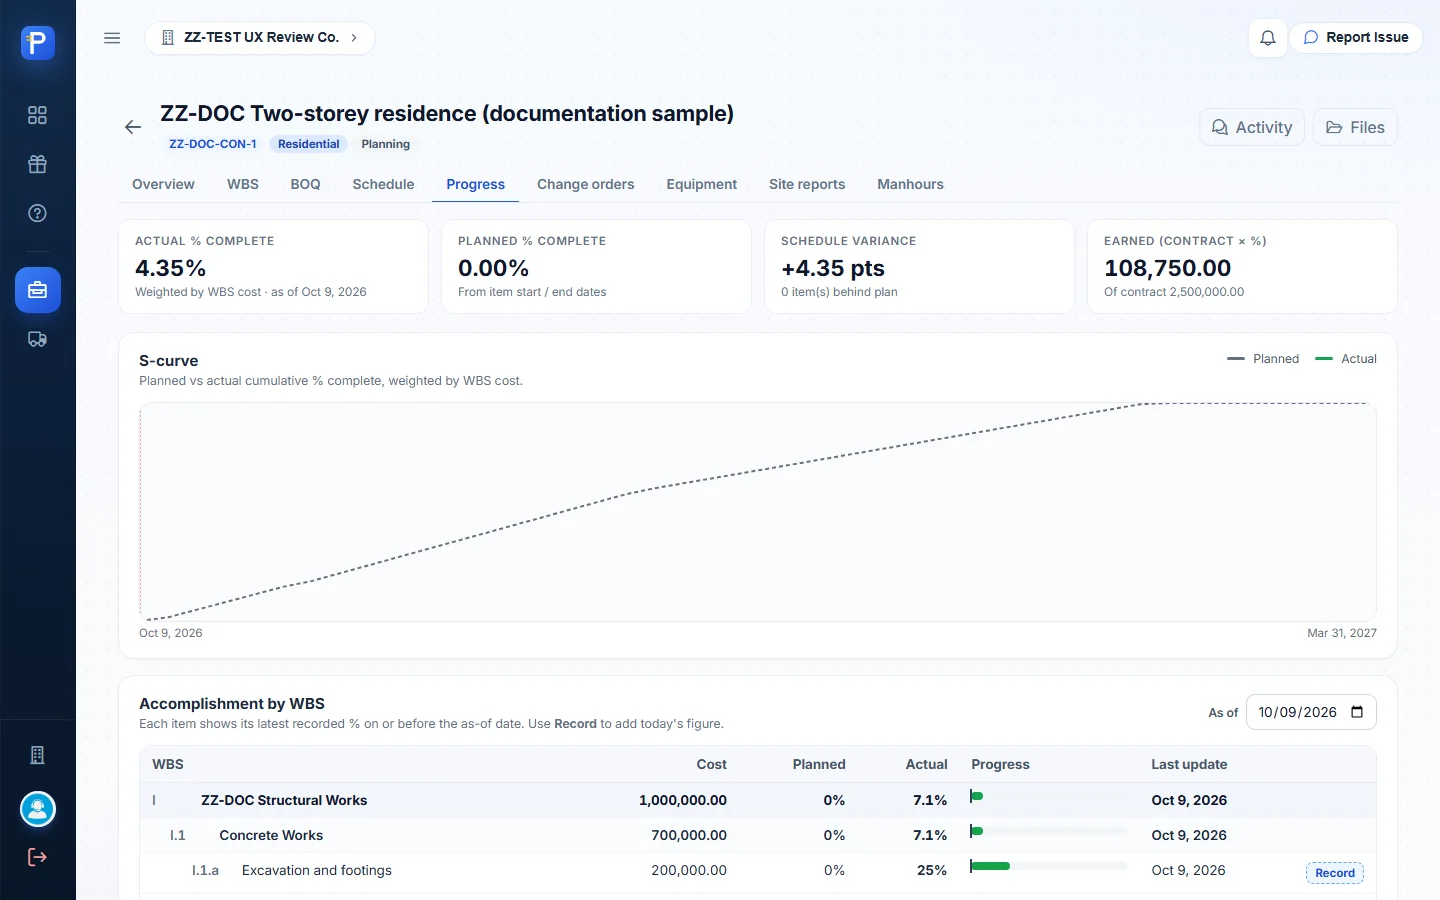The height and width of the screenshot is (900, 1440).
Task: Click the Excavation and footings progress bar
Action: click(x=1048, y=866)
